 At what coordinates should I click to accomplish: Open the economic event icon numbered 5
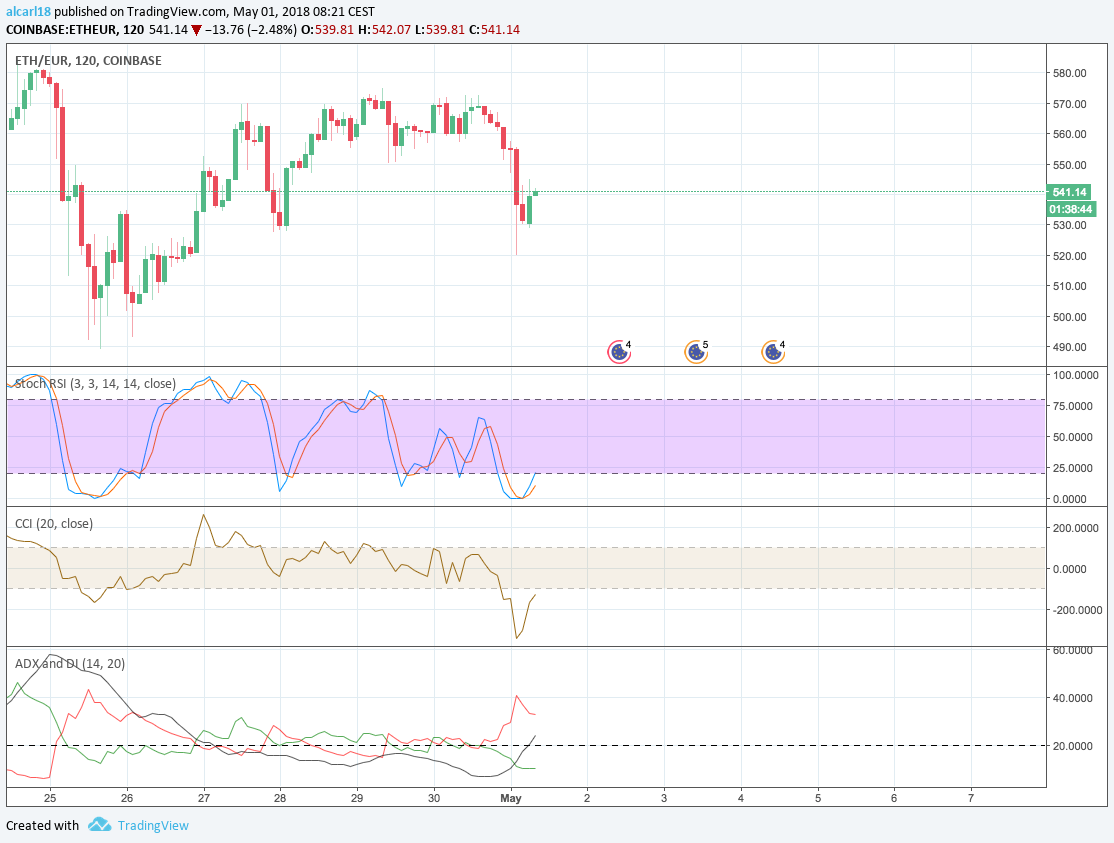pos(696,352)
